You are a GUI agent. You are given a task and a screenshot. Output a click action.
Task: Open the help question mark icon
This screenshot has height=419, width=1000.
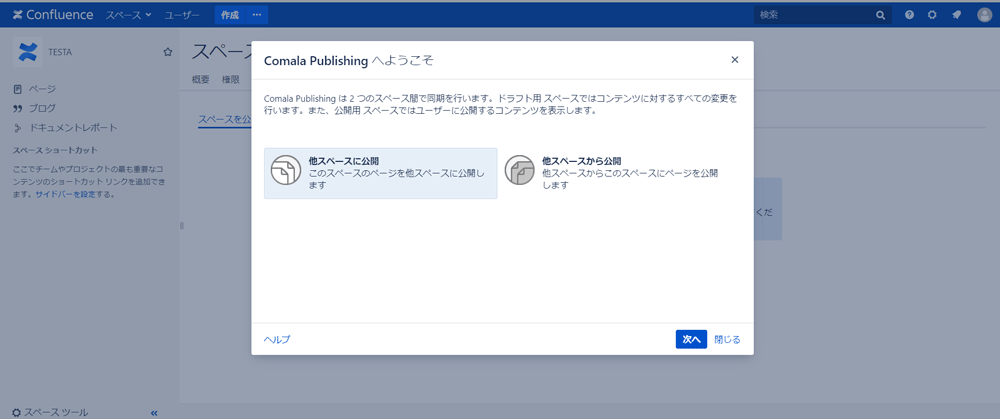pyautogui.click(x=909, y=15)
